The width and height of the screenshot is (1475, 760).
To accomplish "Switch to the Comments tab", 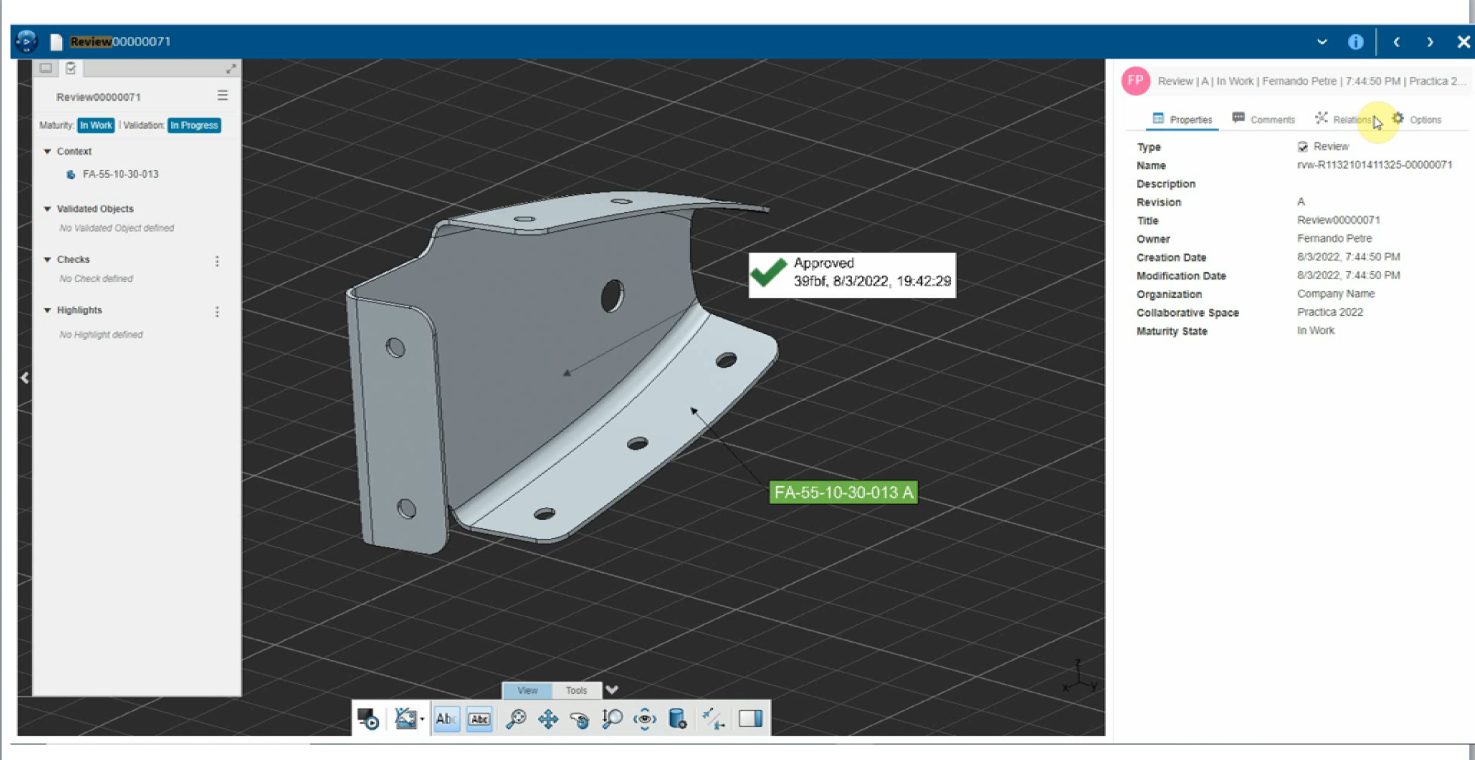I will click(1263, 119).
